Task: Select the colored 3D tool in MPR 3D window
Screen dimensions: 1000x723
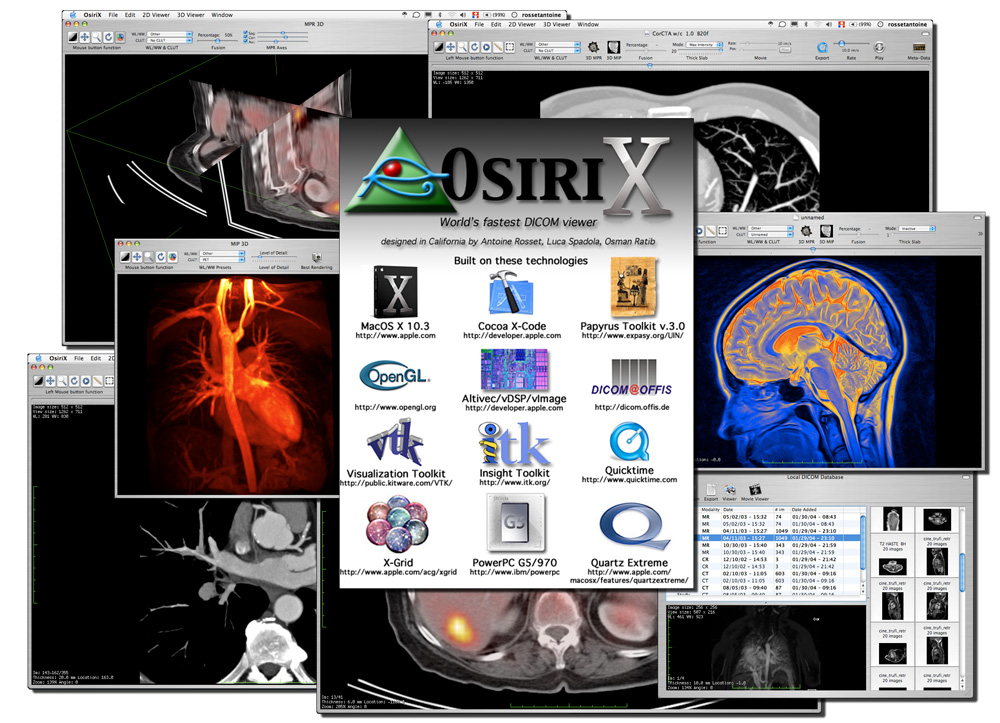Action: (x=120, y=37)
